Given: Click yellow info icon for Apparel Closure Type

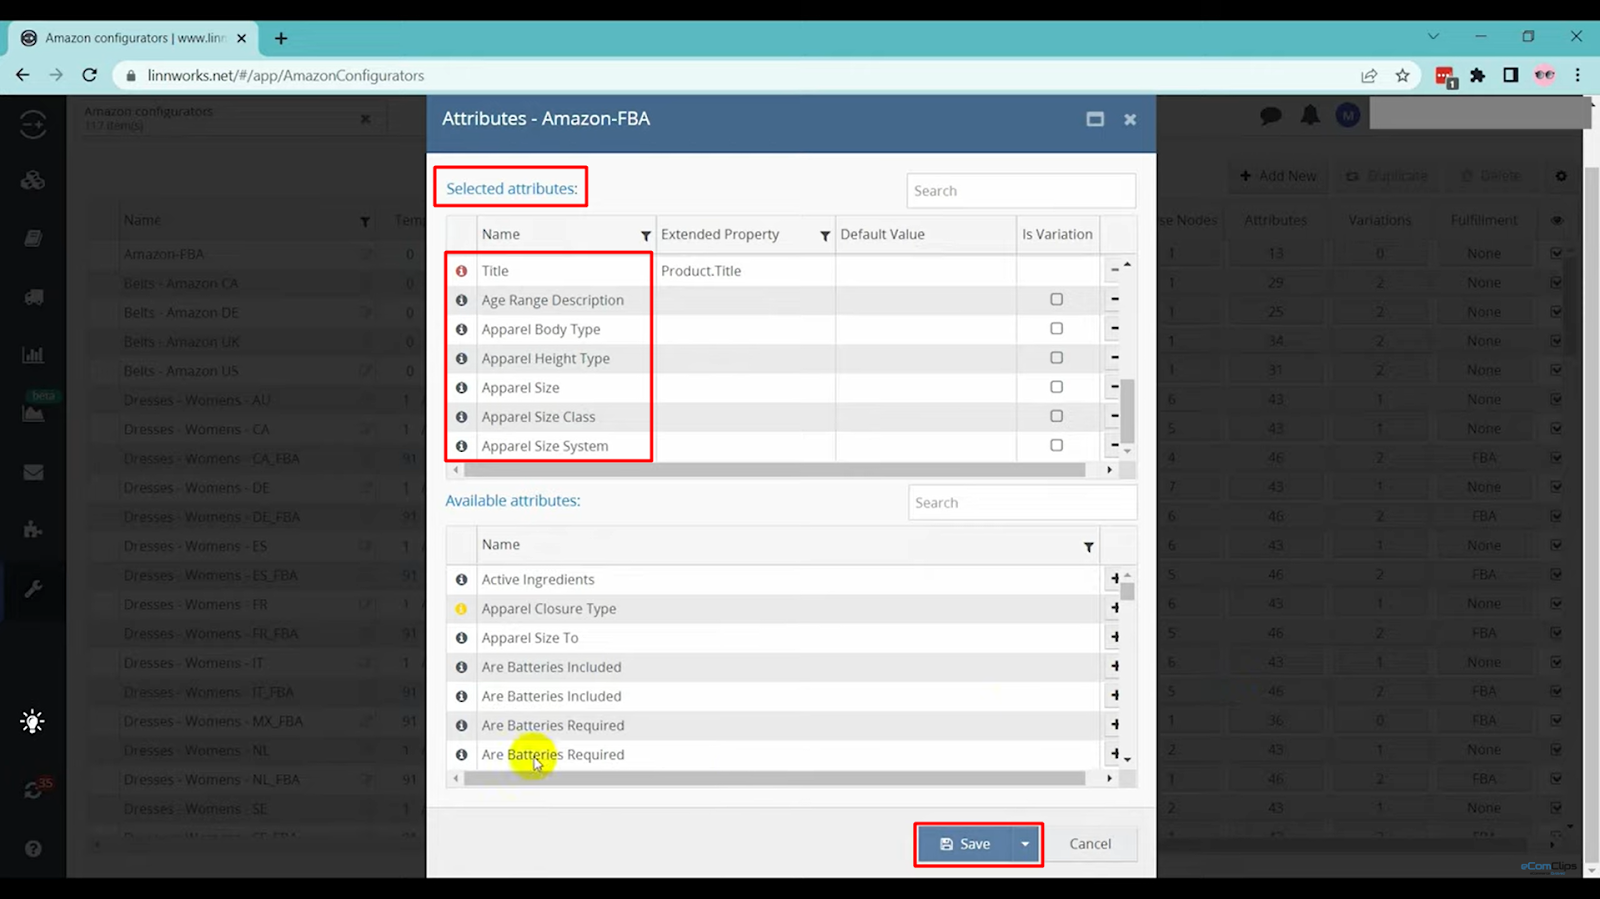Looking at the screenshot, I should (461, 608).
